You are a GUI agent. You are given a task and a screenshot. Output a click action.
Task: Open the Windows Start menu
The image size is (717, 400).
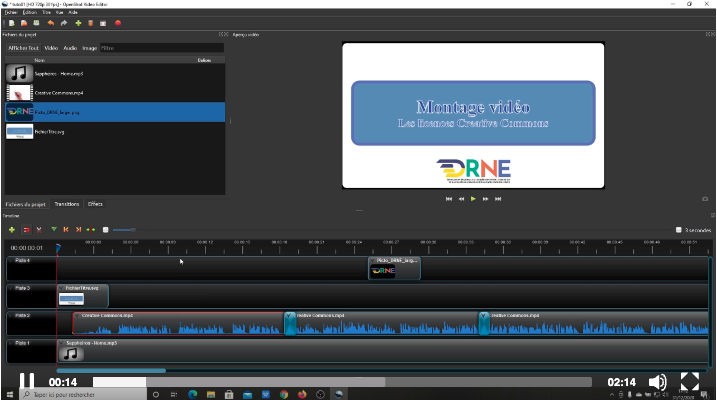[x=10, y=395]
